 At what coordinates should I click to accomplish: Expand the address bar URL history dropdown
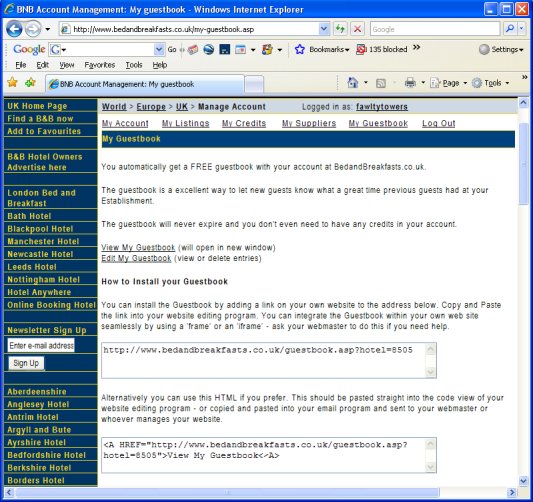click(324, 29)
